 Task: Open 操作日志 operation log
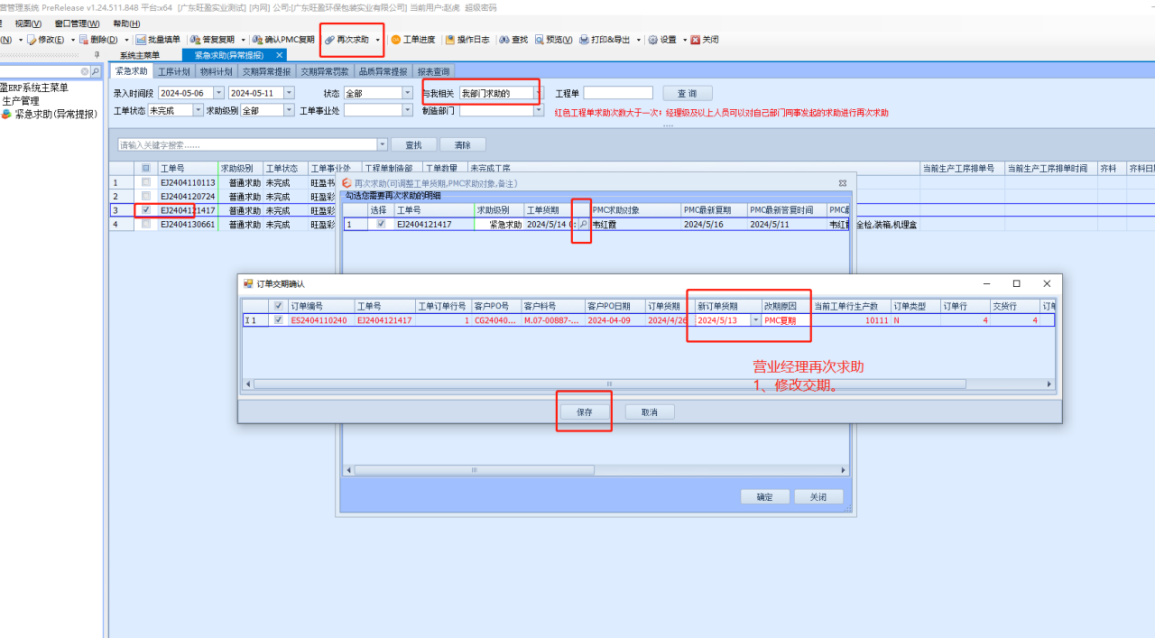[x=467, y=40]
